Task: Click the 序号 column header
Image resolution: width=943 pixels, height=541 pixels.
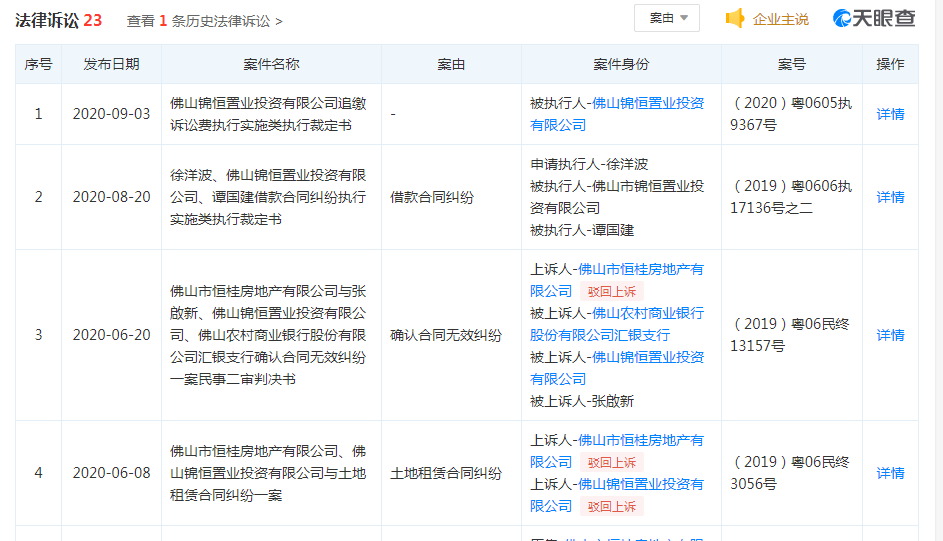Action: (38, 64)
